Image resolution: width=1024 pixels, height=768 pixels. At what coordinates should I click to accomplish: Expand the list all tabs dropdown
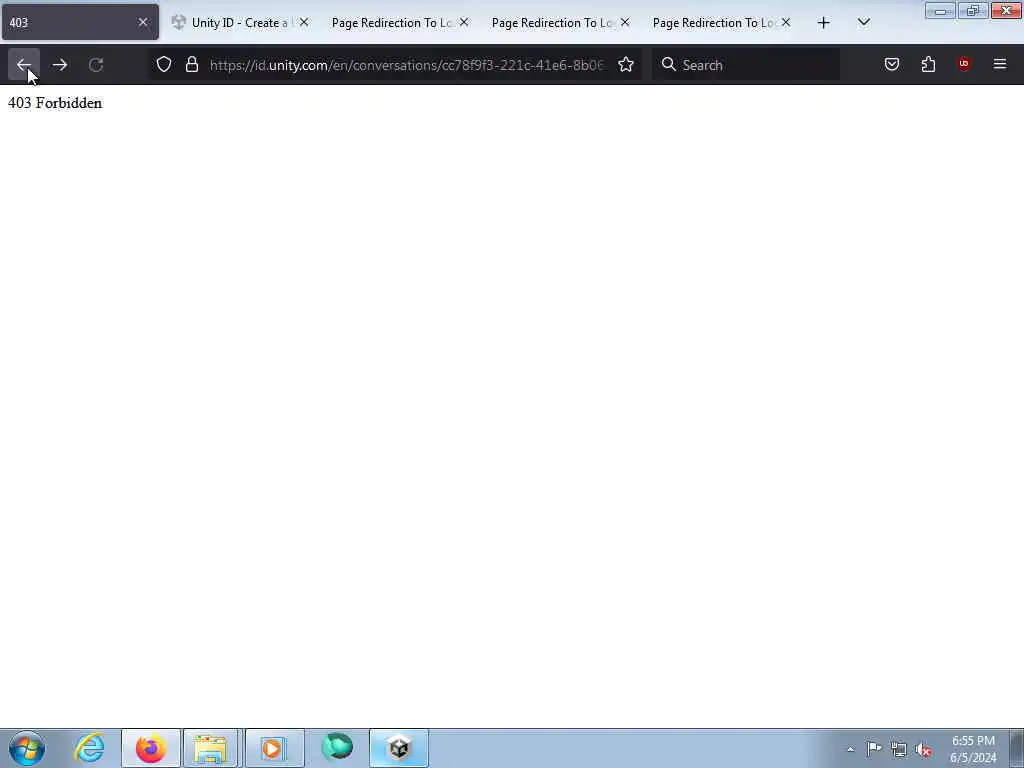tap(863, 23)
